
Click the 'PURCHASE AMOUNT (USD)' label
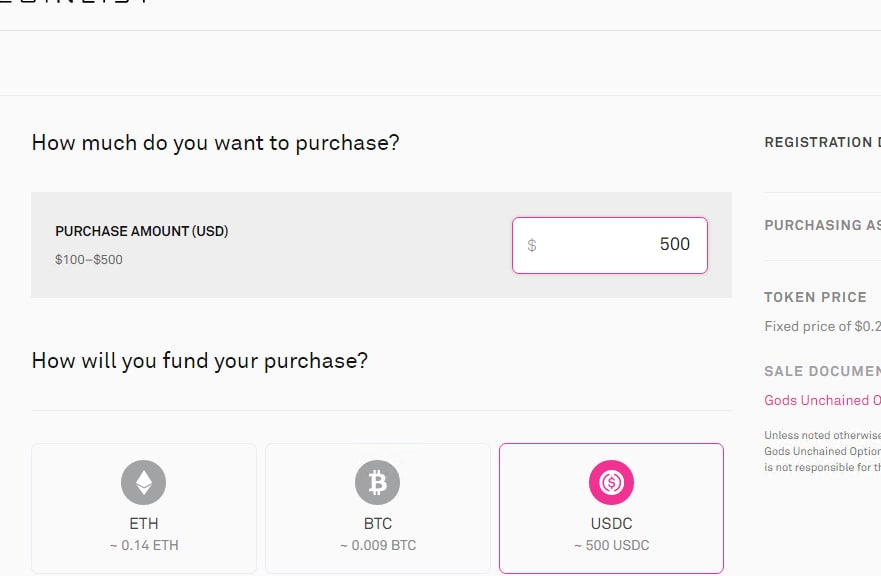[x=142, y=231]
